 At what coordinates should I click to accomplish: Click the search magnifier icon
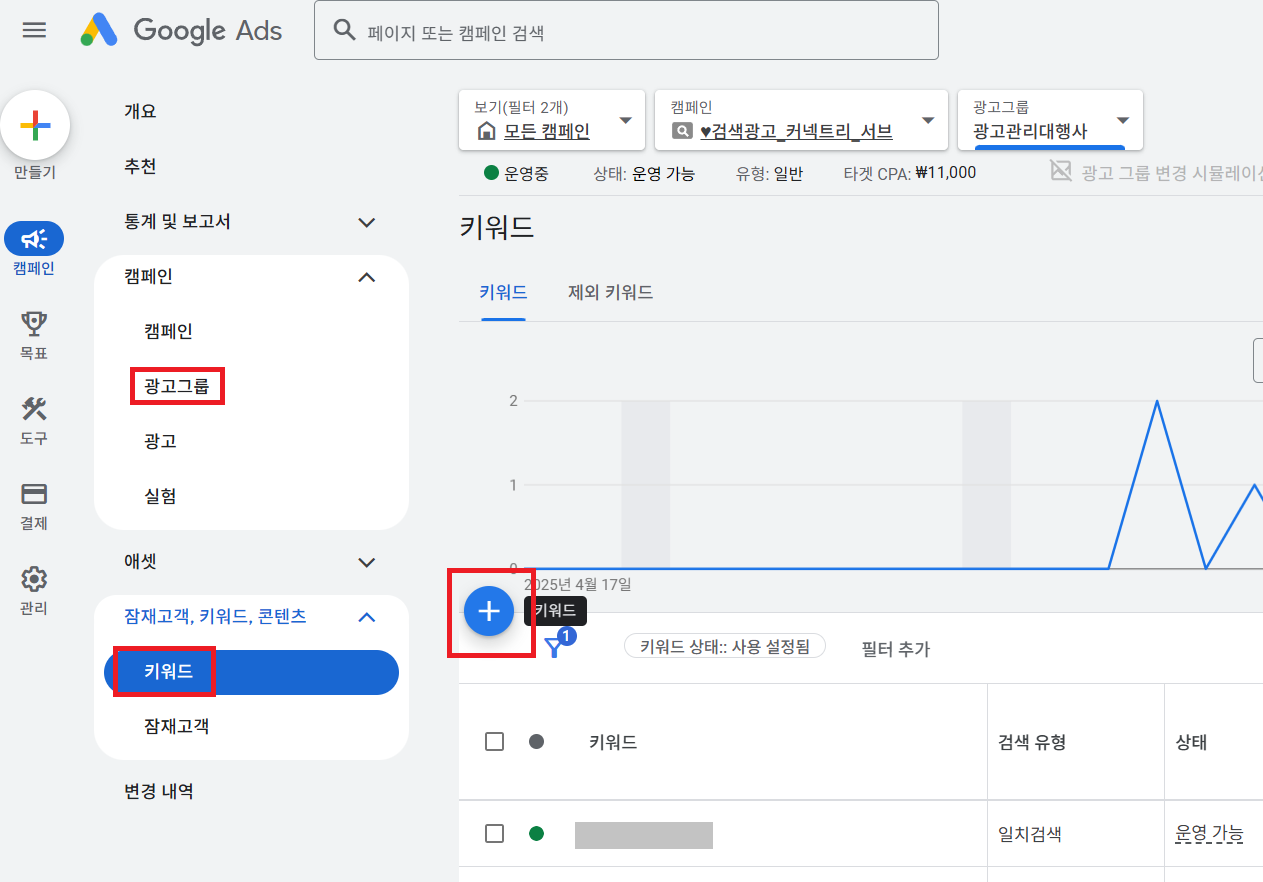[x=344, y=30]
